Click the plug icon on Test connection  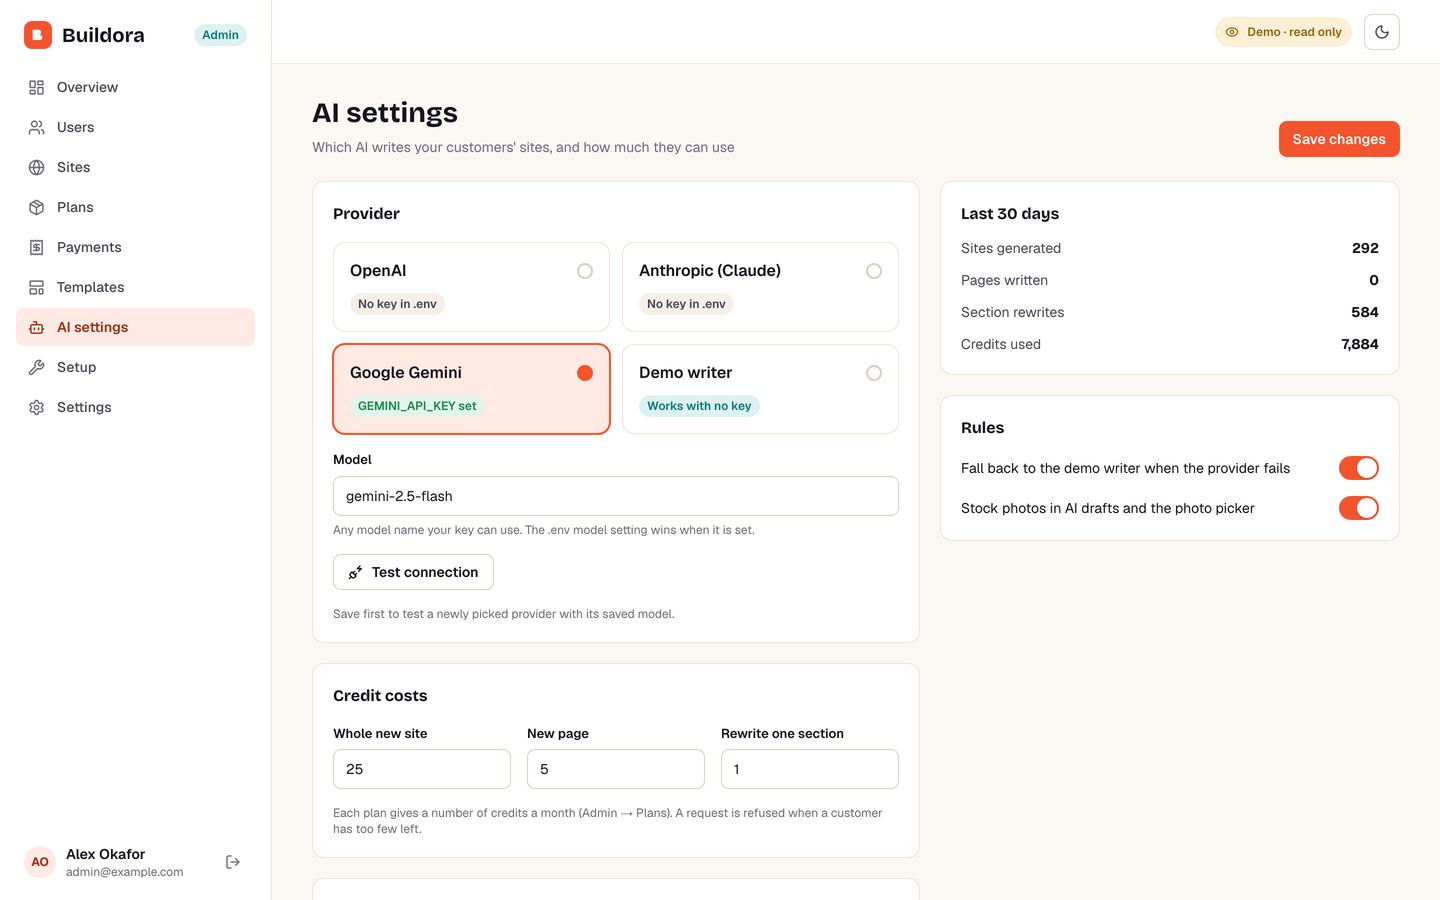[x=355, y=572]
